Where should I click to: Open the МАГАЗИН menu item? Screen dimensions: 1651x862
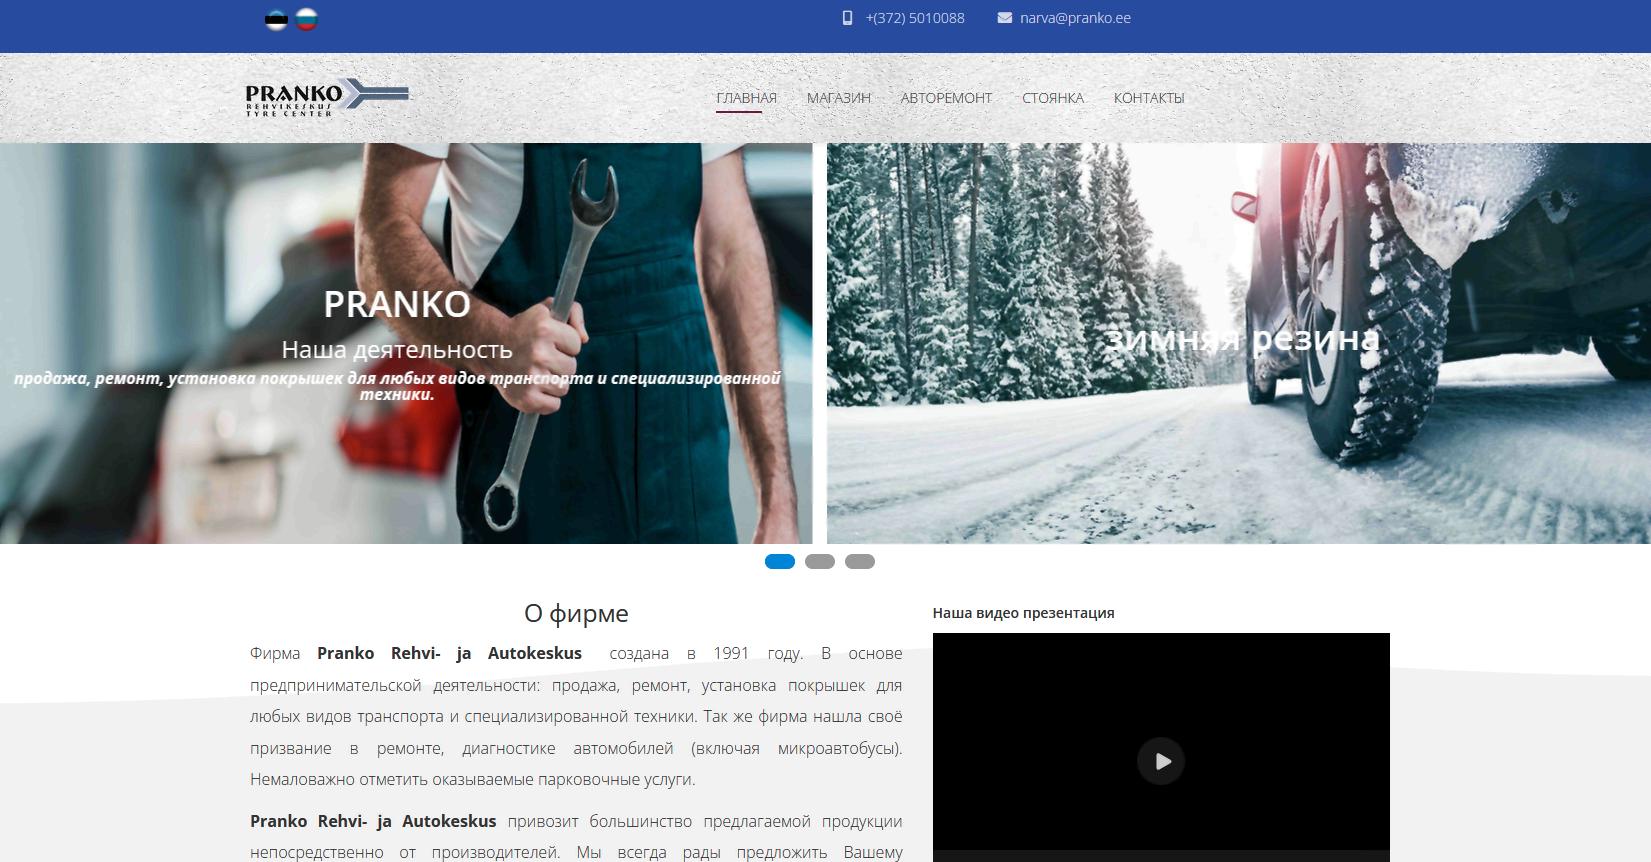[x=839, y=98]
